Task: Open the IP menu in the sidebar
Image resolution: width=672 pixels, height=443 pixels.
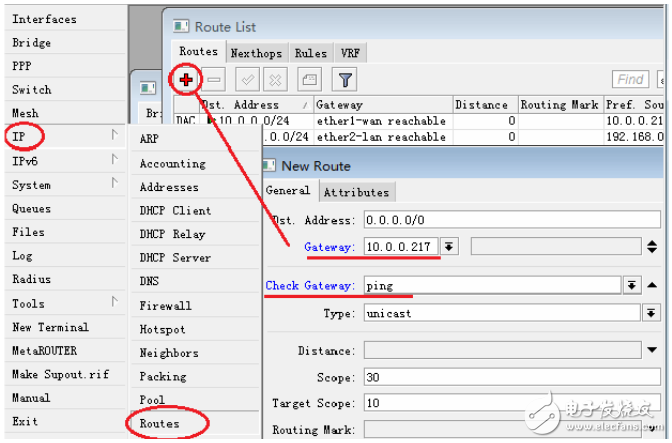Action: [22, 135]
